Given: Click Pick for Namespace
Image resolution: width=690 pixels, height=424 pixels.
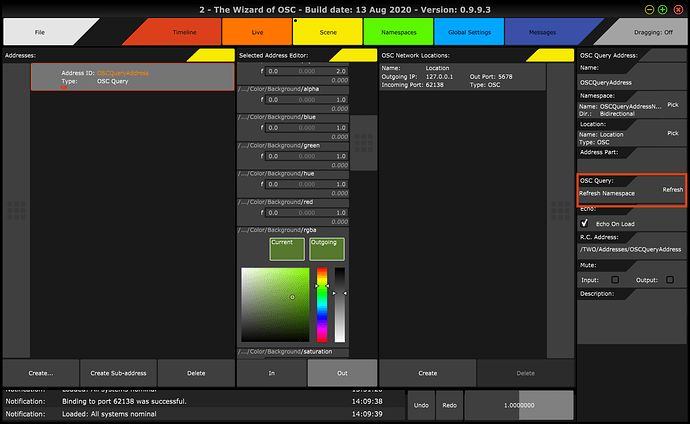Looking at the screenshot, I should pyautogui.click(x=673, y=105).
